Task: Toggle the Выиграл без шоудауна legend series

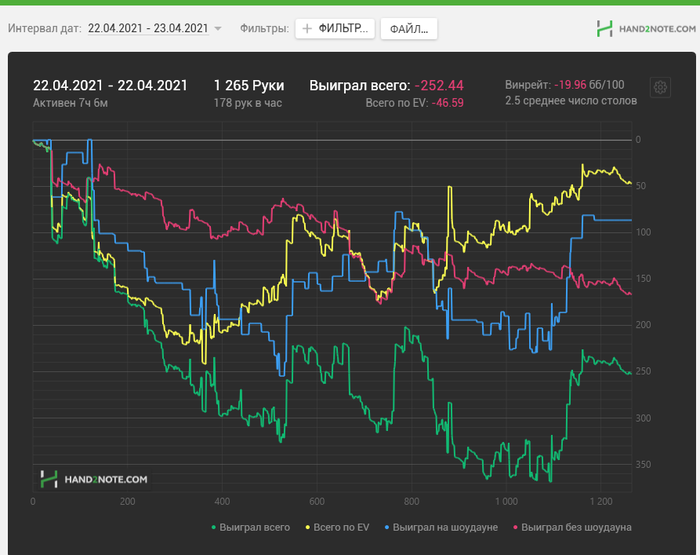Action: pyautogui.click(x=572, y=527)
